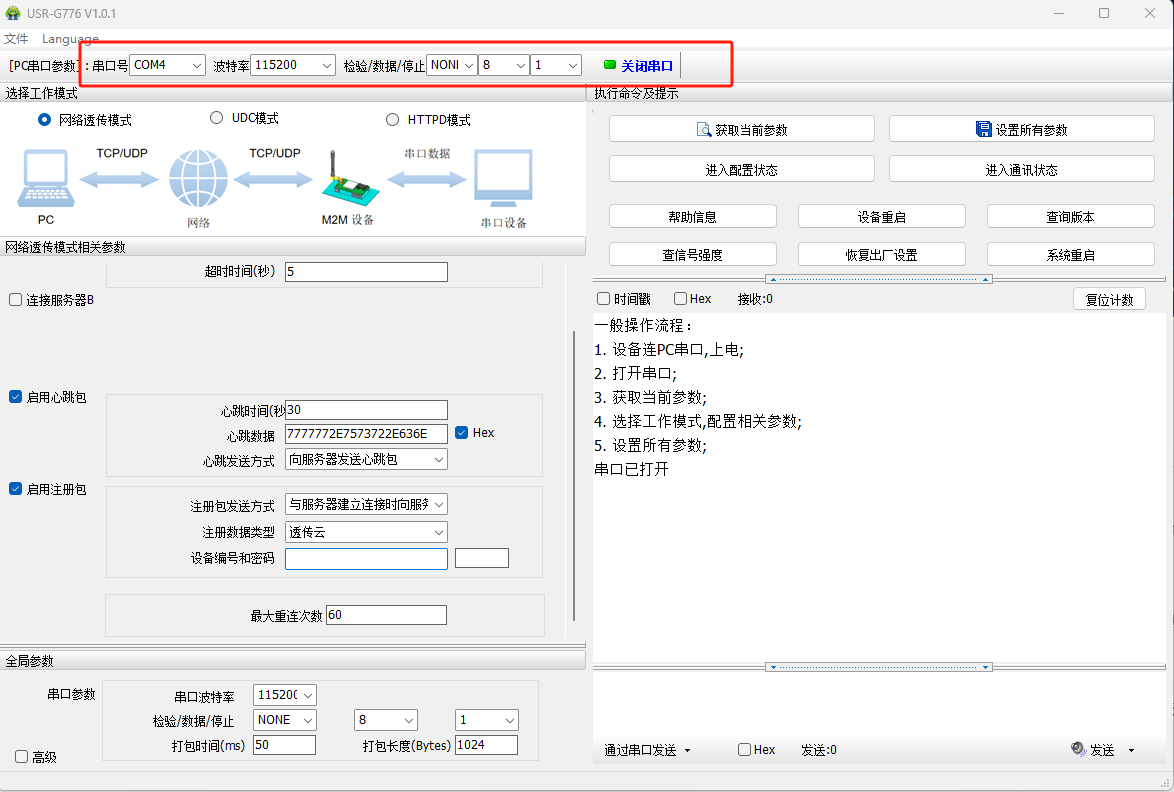The width and height of the screenshot is (1174, 792).
Task: Enable the 连接服务器B checkbox
Action: click(15, 300)
